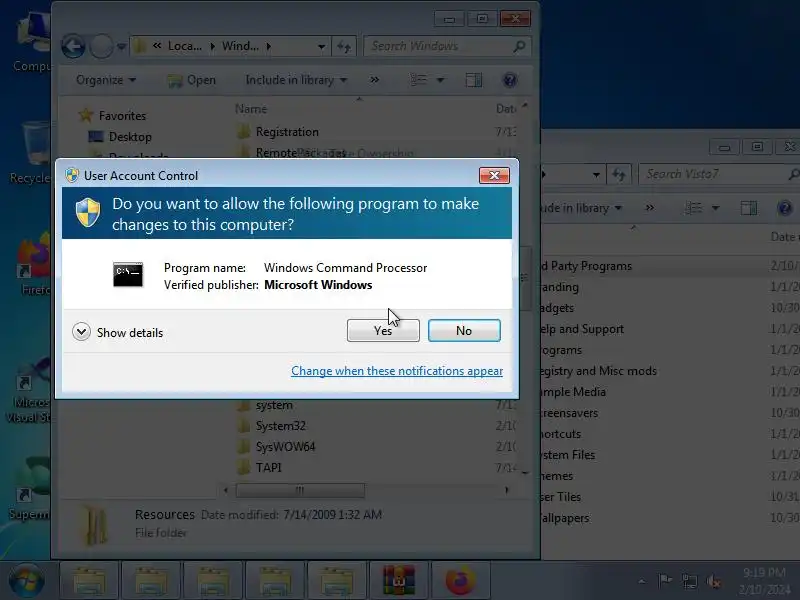Show hidden system tray icons
The image size is (800, 600).
(642, 581)
